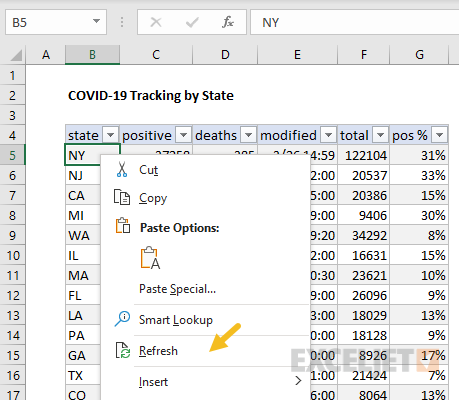
Task: Choose the Keep Text Only paste icon
Action: click(150, 258)
